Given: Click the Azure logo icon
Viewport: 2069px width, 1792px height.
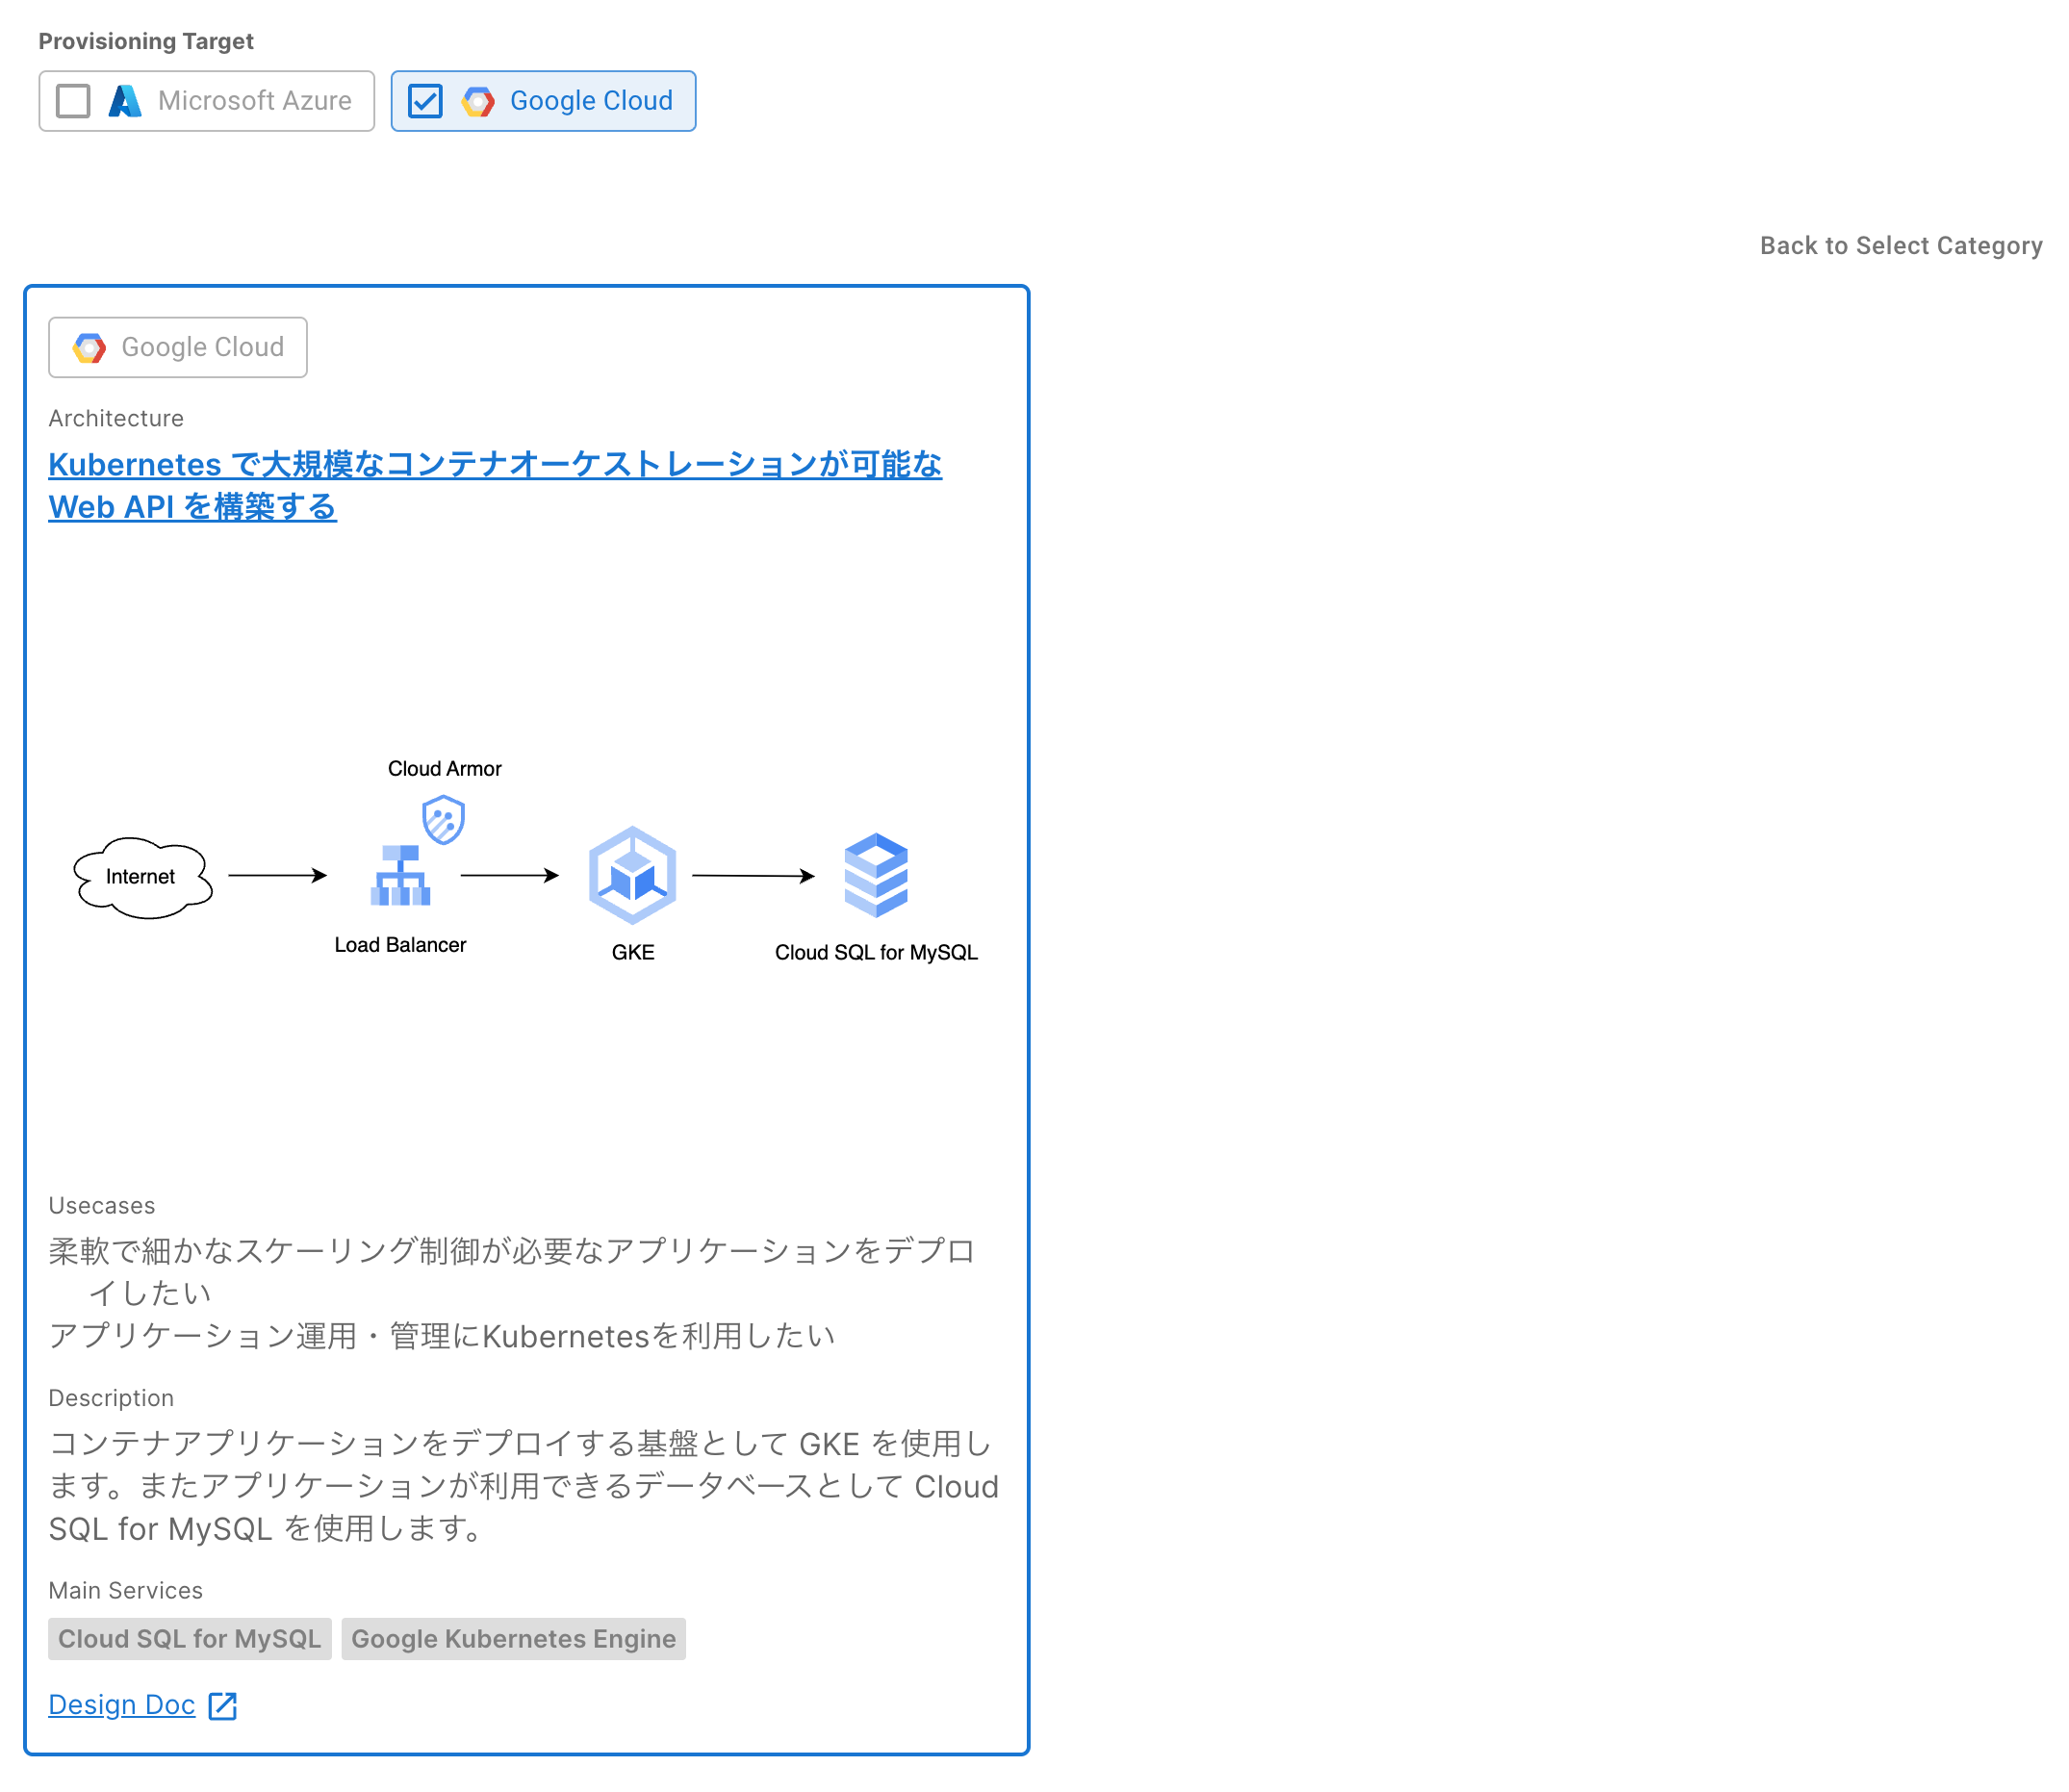Looking at the screenshot, I should click(125, 101).
